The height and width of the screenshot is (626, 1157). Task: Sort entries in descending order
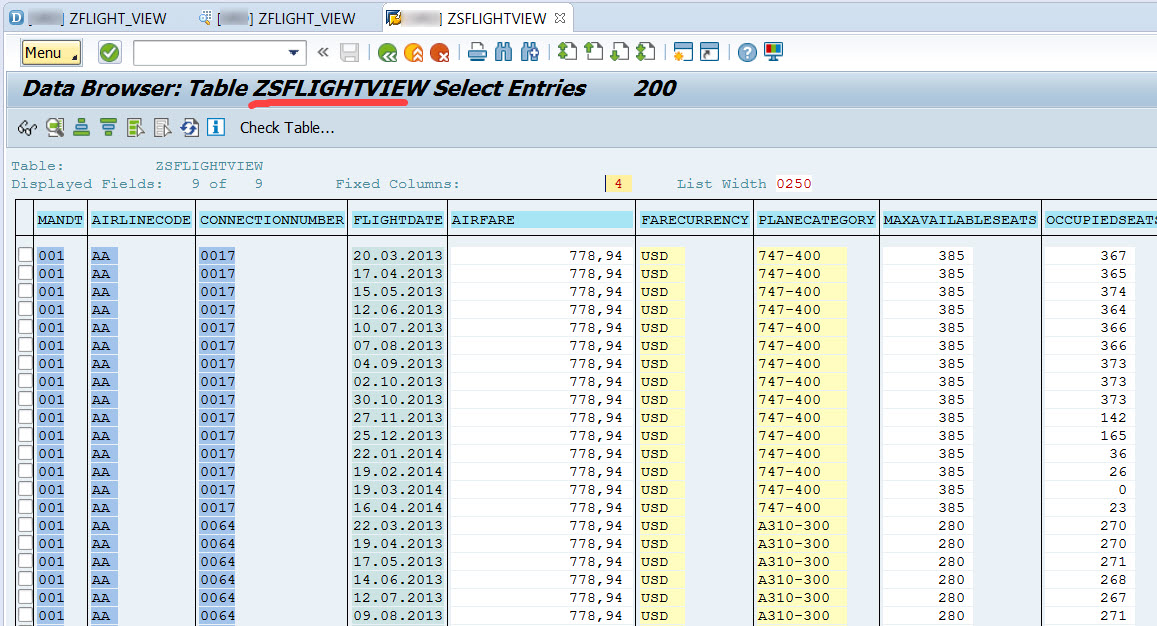(x=107, y=127)
